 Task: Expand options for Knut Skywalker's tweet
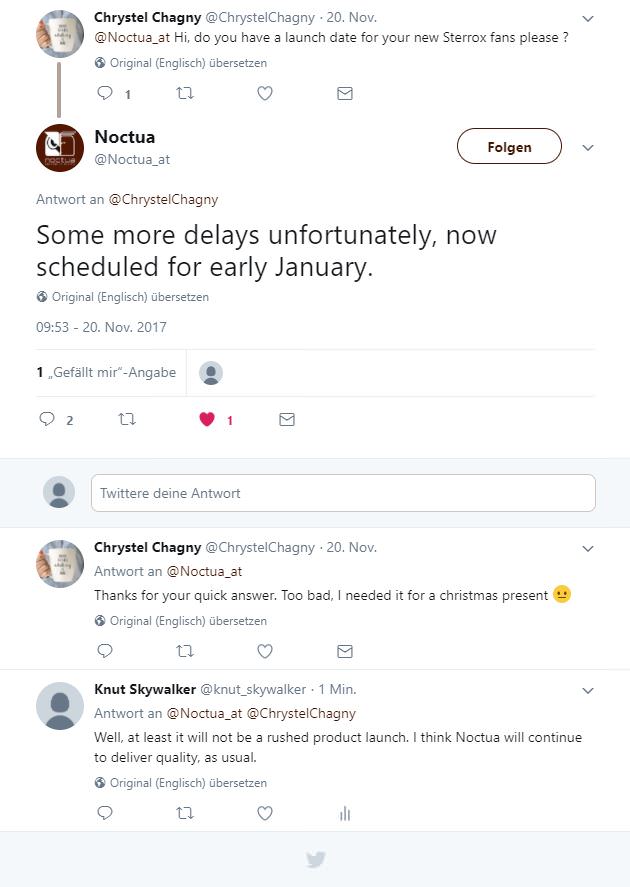pos(588,690)
